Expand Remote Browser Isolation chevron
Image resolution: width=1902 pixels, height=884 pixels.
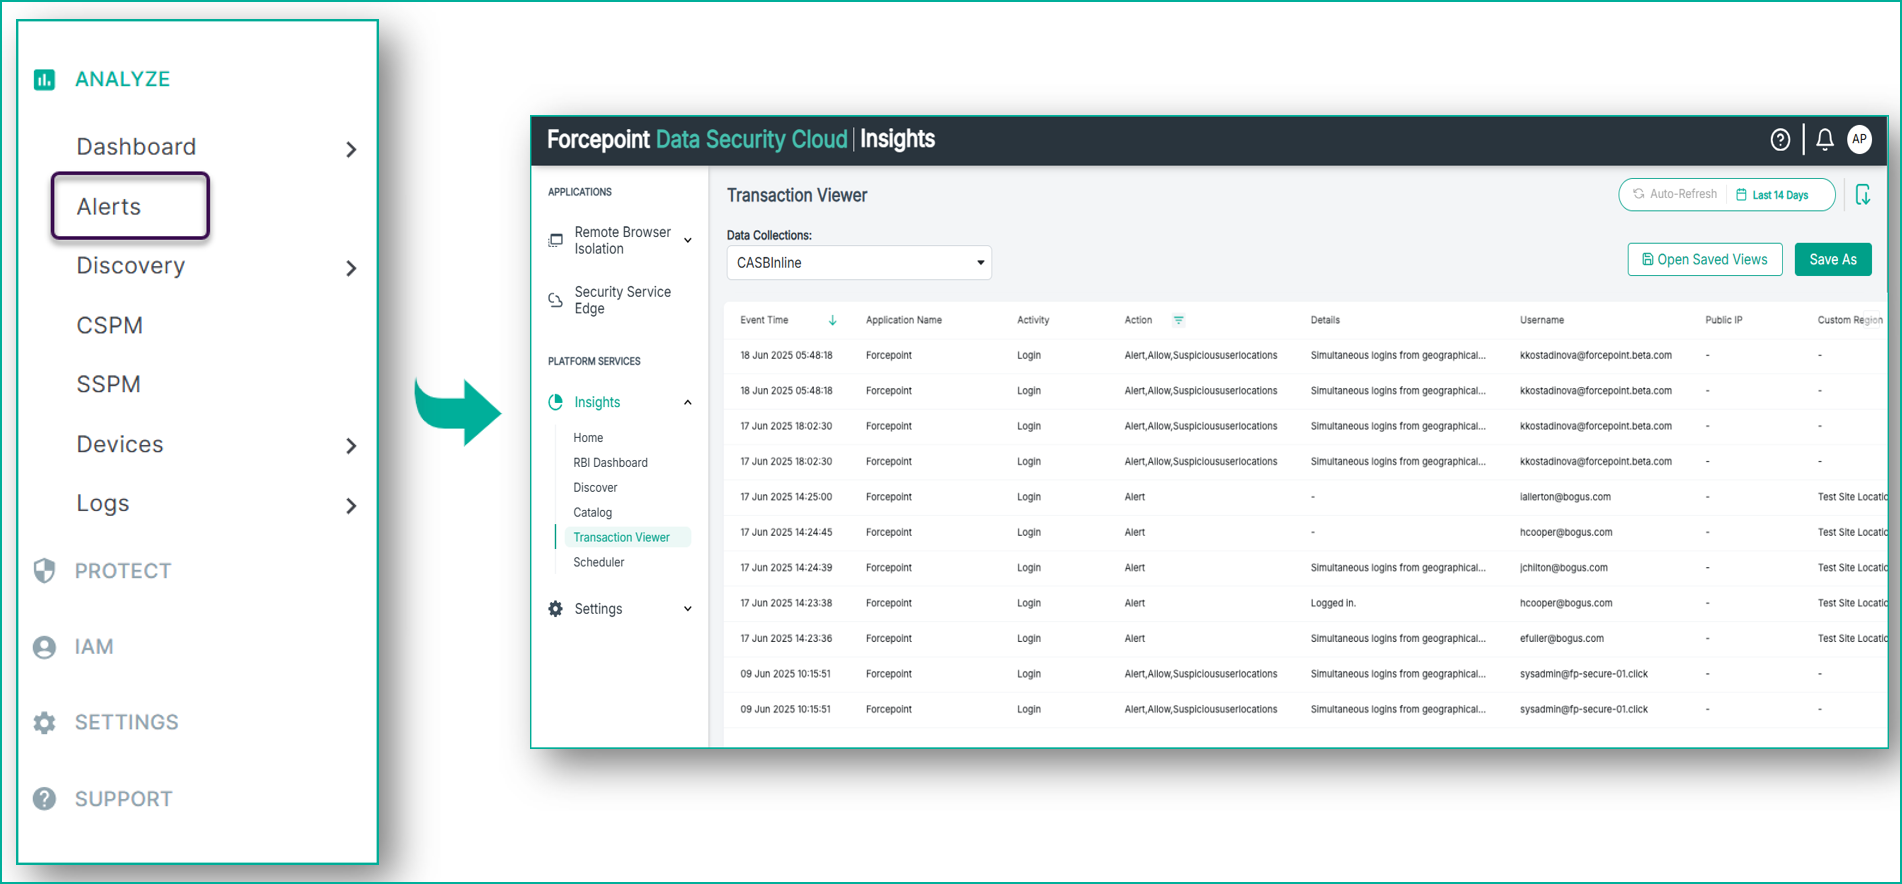688,240
